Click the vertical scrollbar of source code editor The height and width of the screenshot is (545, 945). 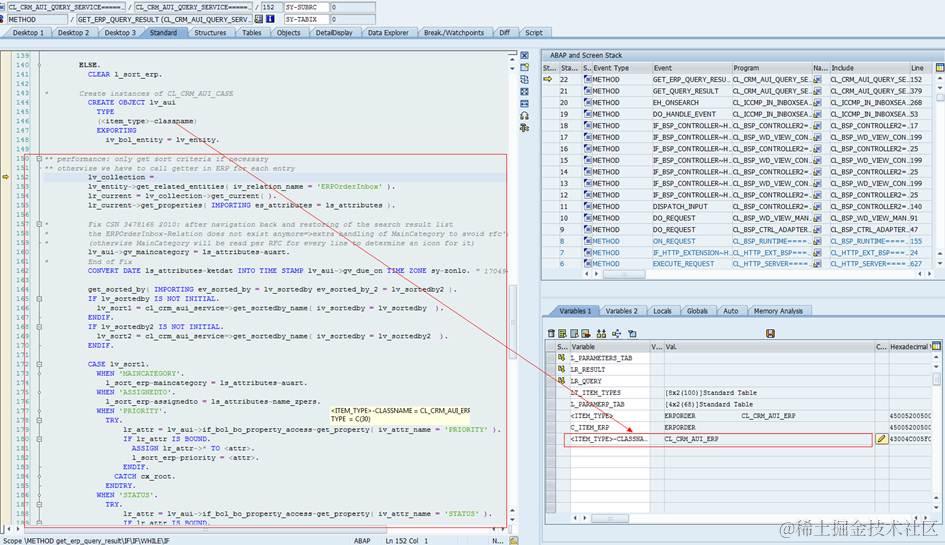513,323
